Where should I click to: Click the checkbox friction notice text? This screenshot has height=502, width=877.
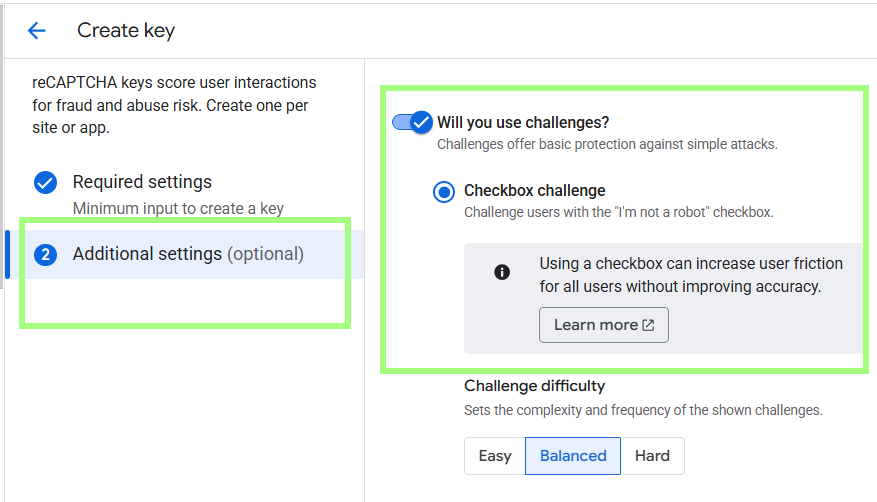coord(691,275)
